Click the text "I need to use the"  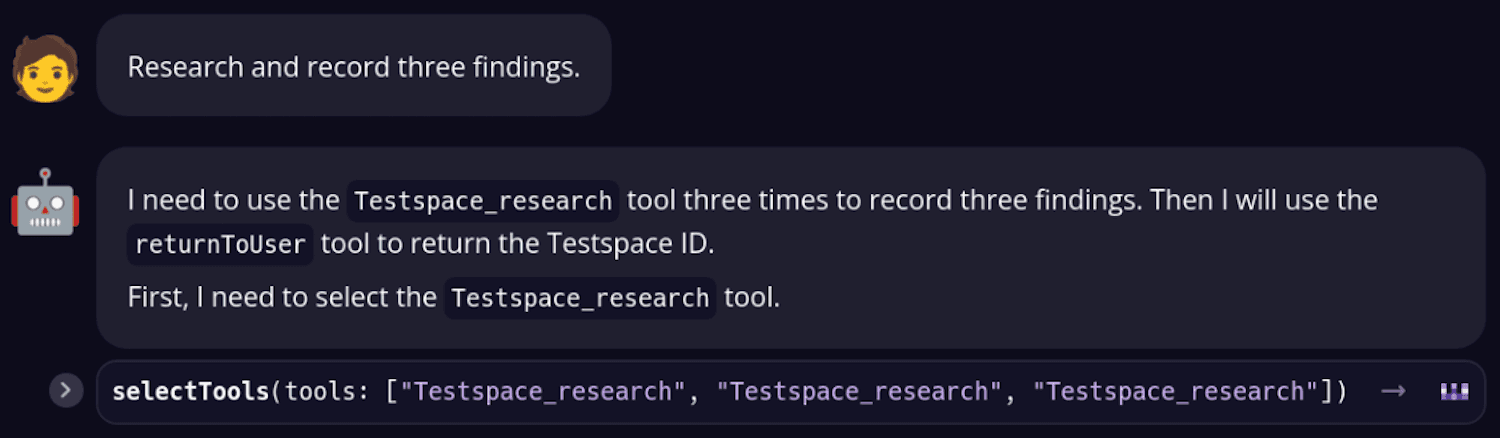pyautogui.click(x=233, y=201)
